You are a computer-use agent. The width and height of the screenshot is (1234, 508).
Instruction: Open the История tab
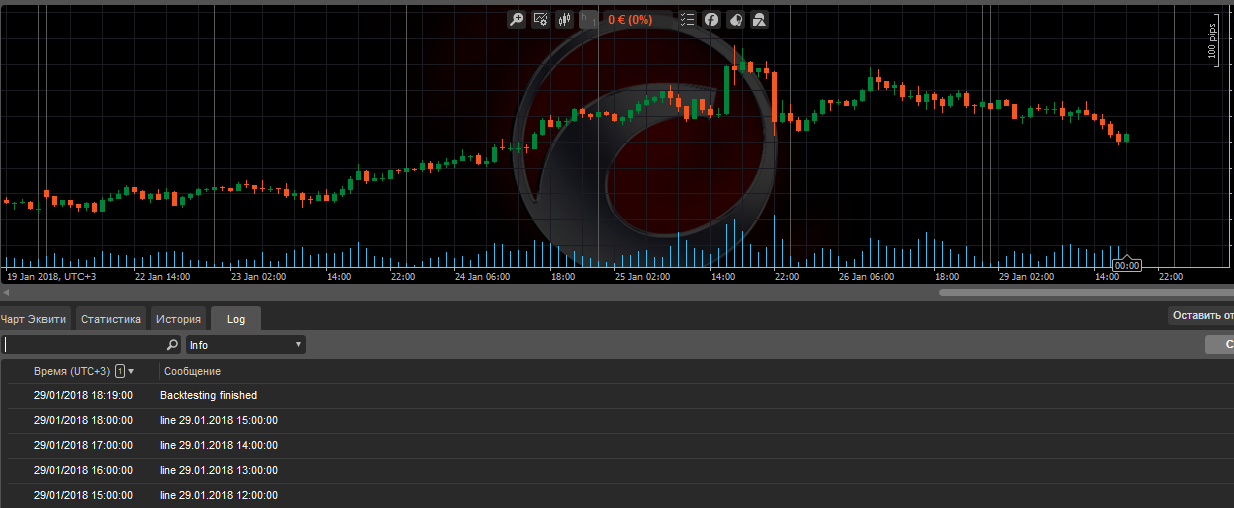click(x=178, y=319)
